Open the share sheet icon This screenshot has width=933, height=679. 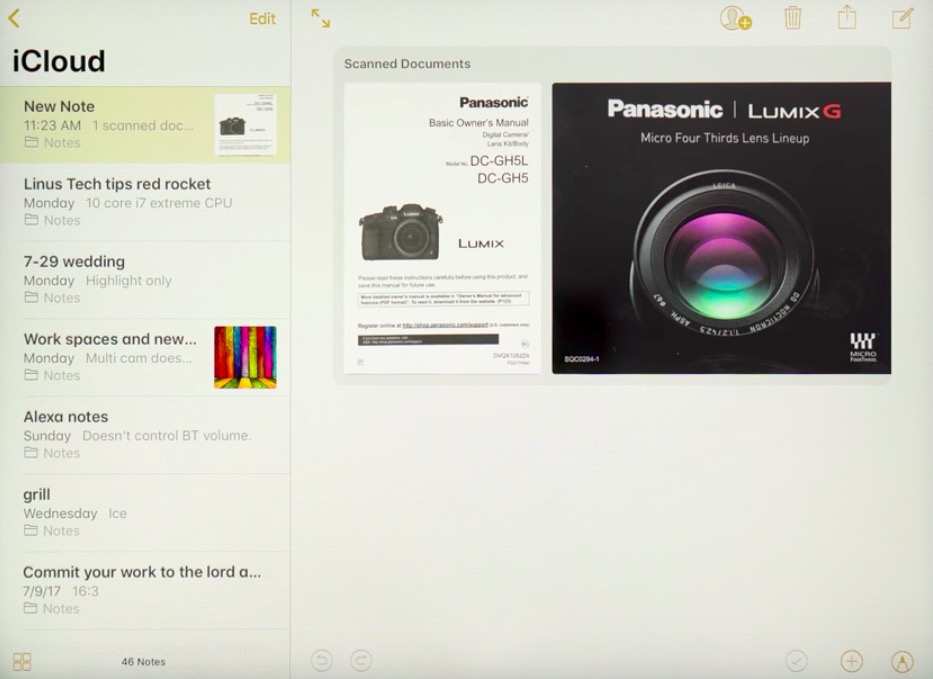[x=847, y=17]
